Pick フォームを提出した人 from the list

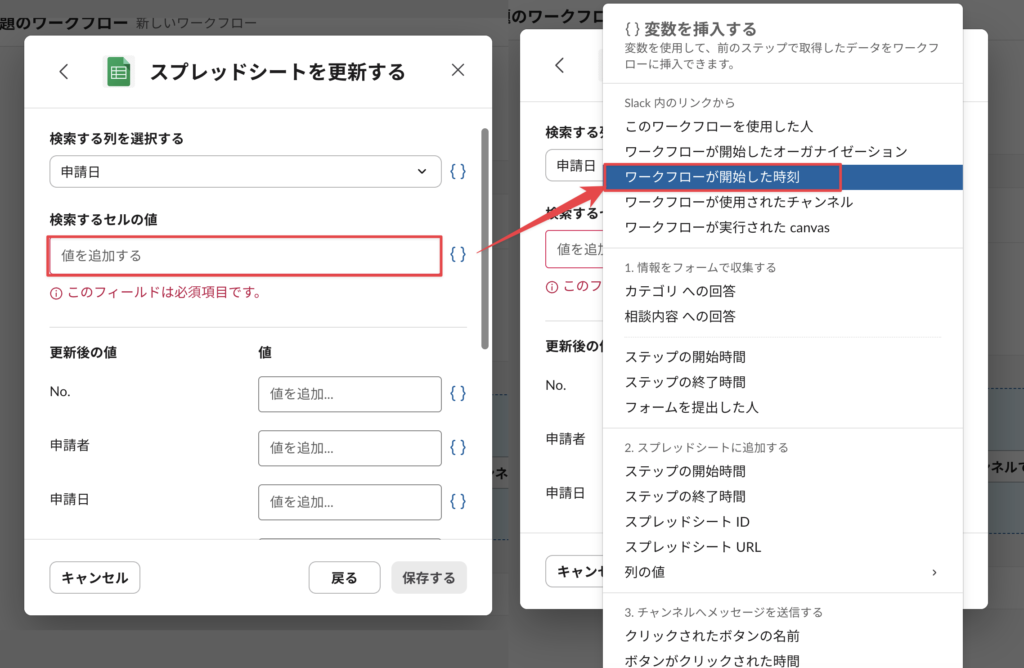tap(691, 407)
